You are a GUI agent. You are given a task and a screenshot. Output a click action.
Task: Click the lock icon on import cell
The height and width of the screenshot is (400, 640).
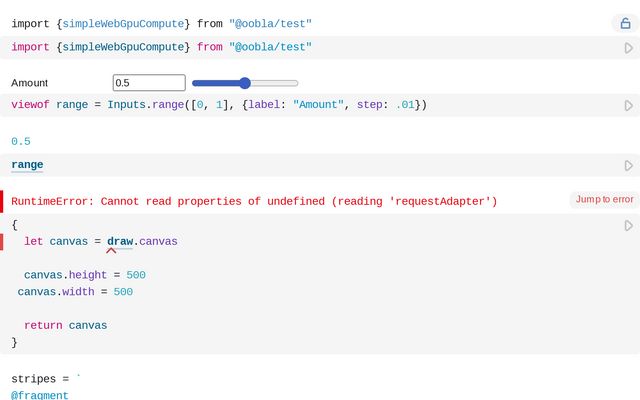(626, 23)
